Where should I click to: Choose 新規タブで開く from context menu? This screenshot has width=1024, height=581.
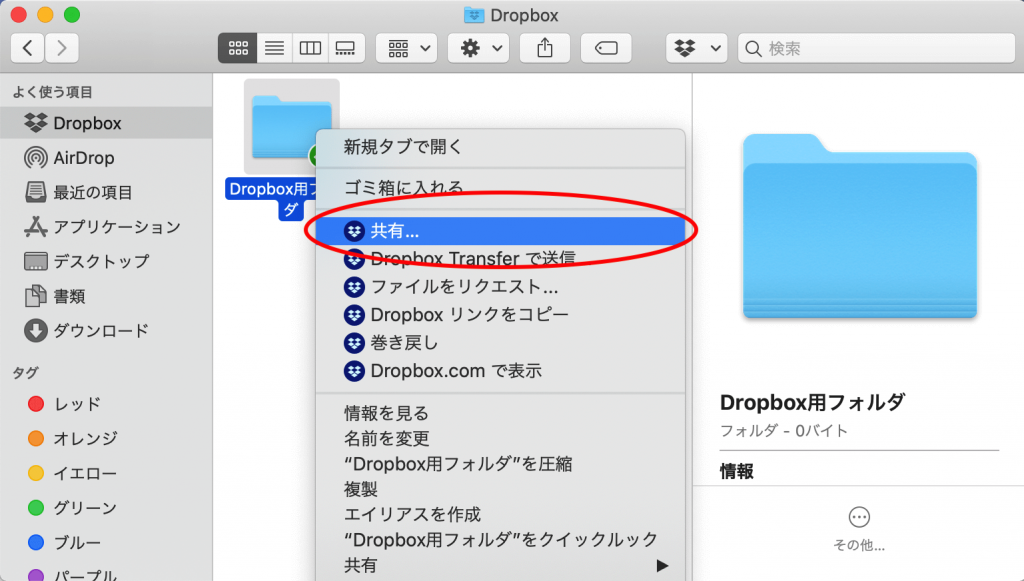[x=500, y=147]
